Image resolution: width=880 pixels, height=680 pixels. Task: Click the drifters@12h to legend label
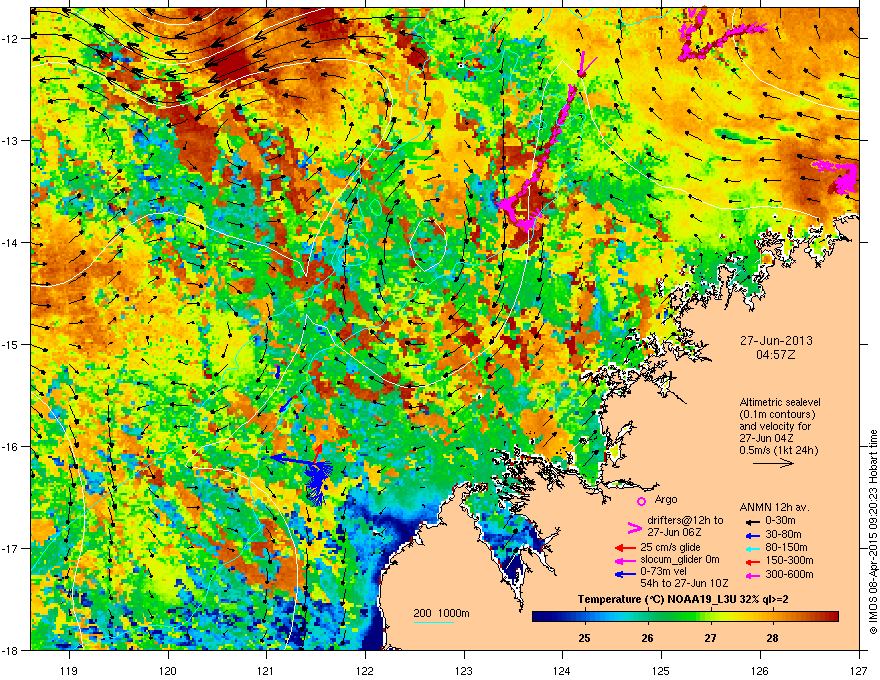pos(685,520)
